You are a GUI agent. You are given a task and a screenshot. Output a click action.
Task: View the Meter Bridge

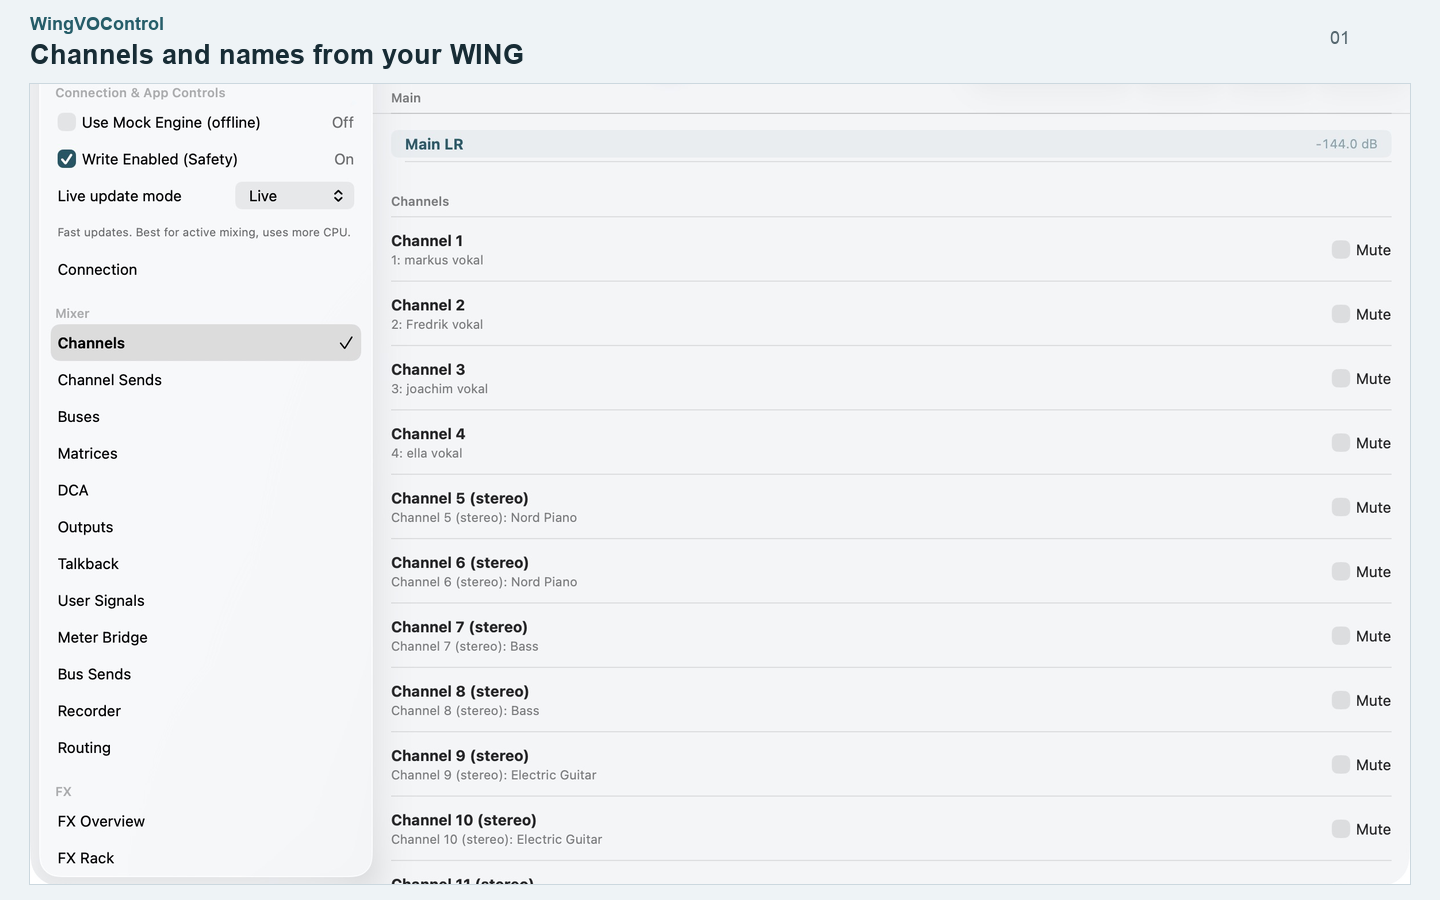click(x=206, y=638)
